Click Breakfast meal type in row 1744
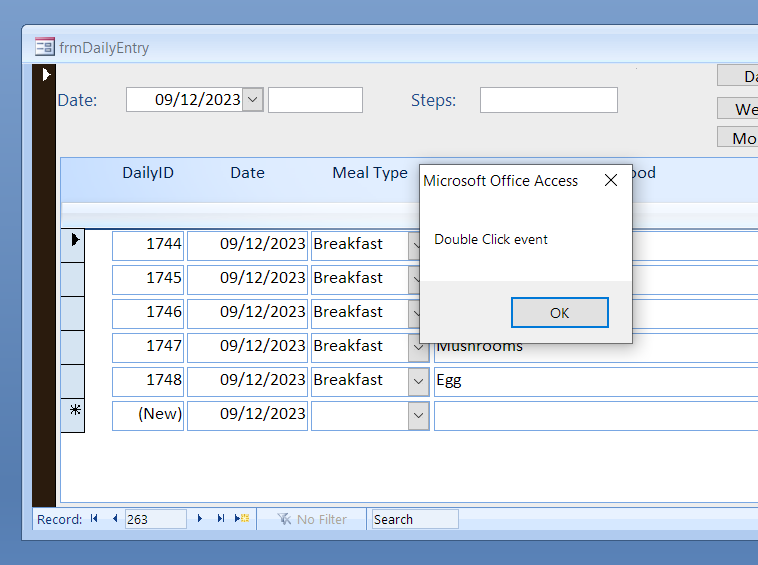 (x=360, y=246)
